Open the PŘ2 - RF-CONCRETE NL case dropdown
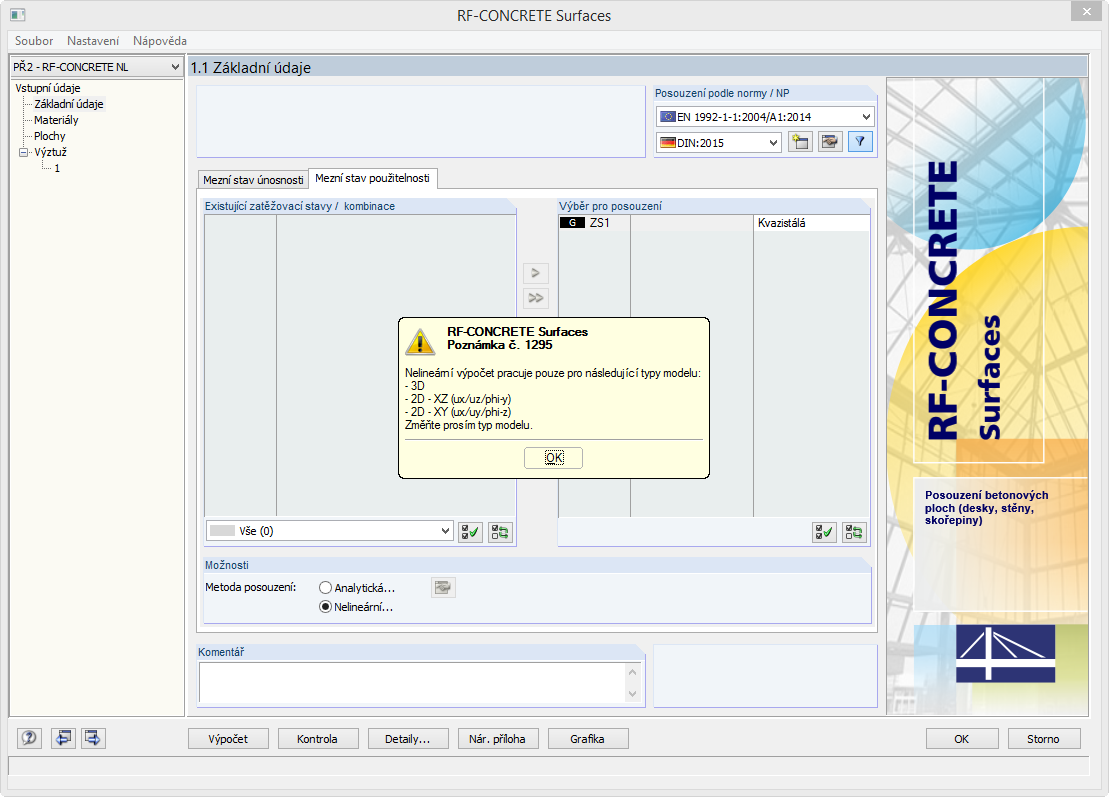 tap(97, 66)
